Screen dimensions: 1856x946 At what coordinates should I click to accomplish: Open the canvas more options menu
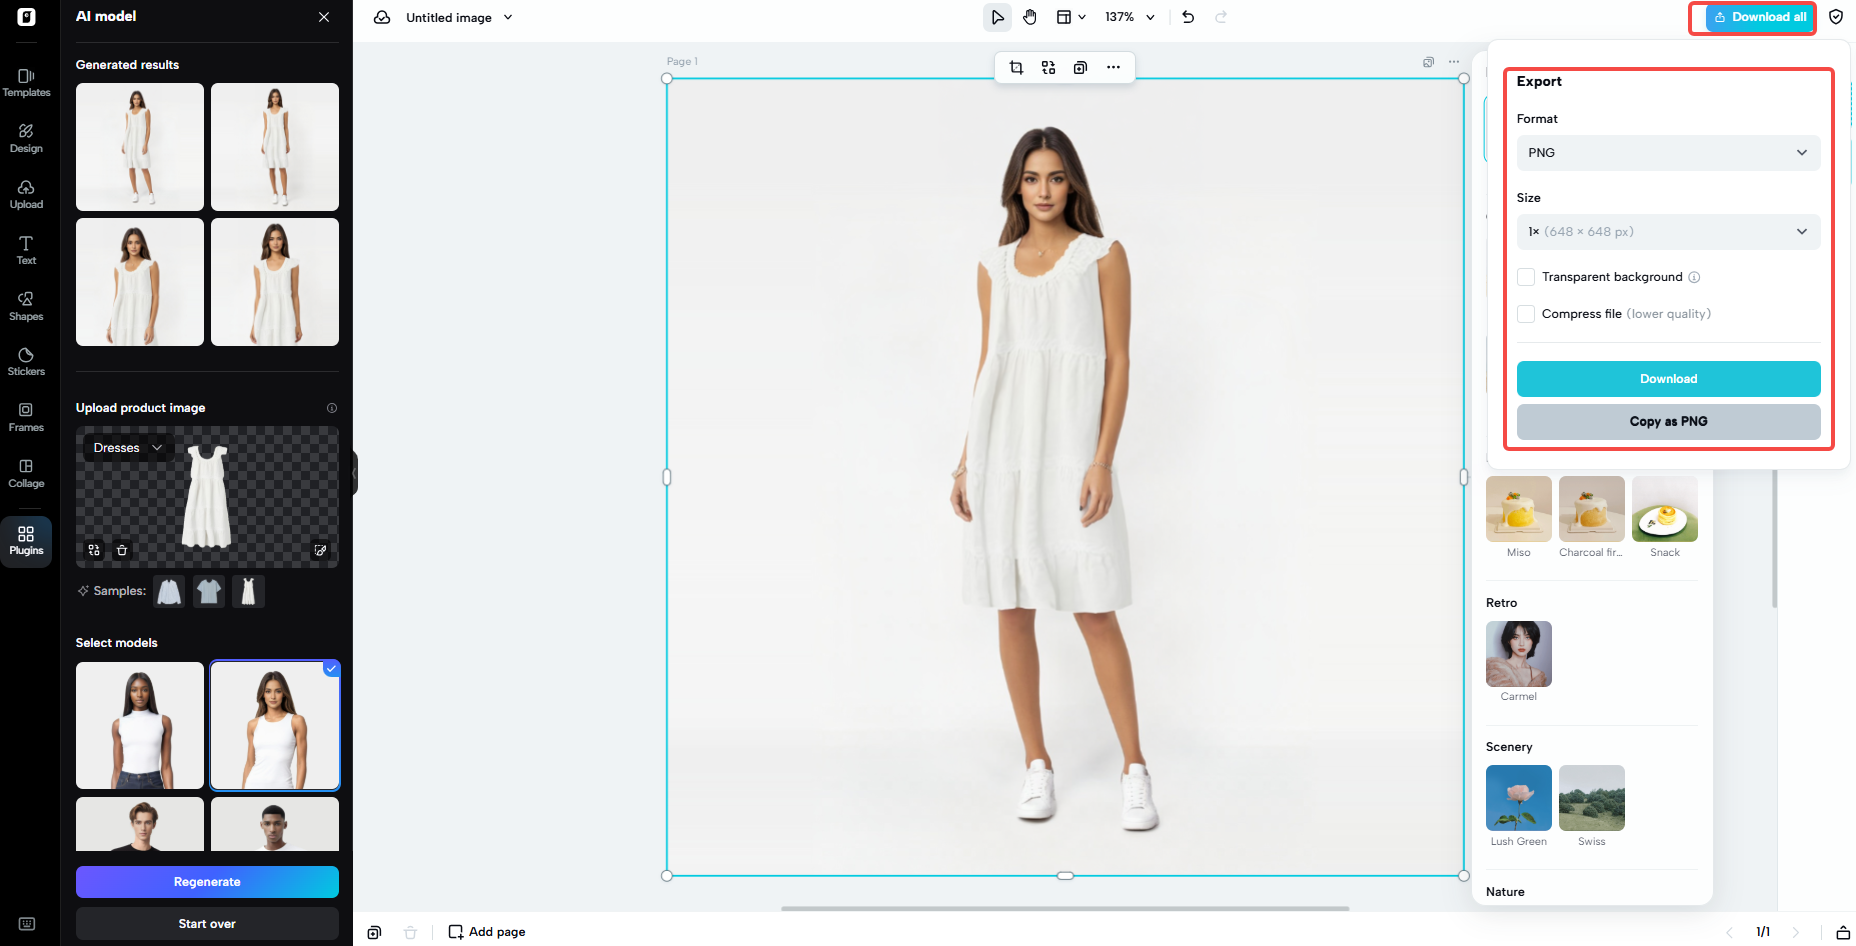pos(1114,67)
